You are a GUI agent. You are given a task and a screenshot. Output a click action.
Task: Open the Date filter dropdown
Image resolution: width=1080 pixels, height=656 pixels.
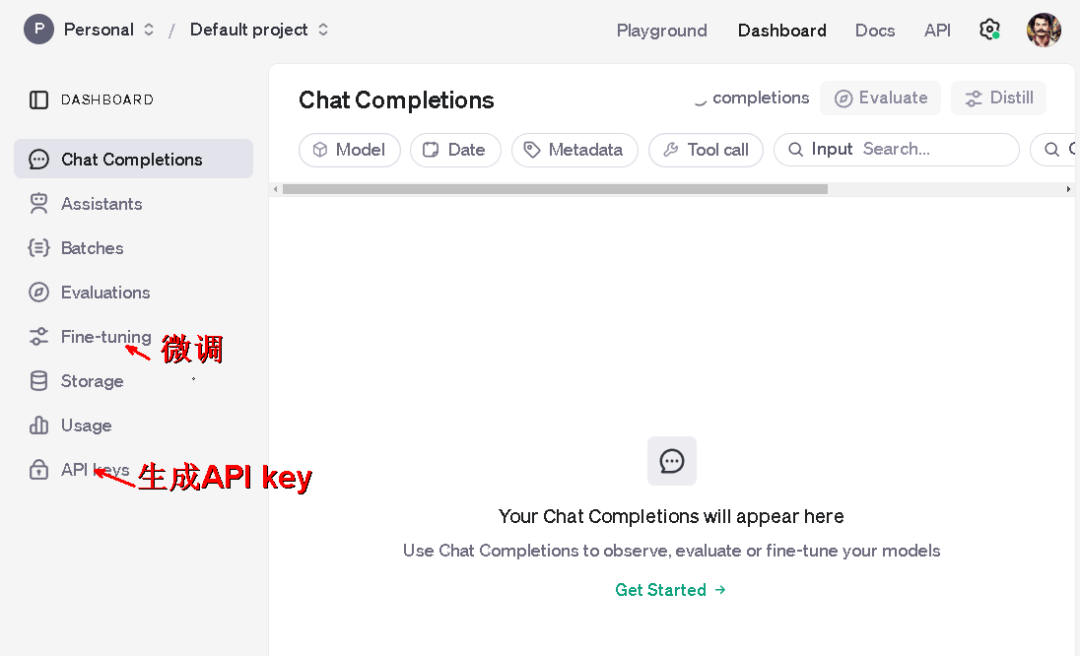tap(455, 149)
